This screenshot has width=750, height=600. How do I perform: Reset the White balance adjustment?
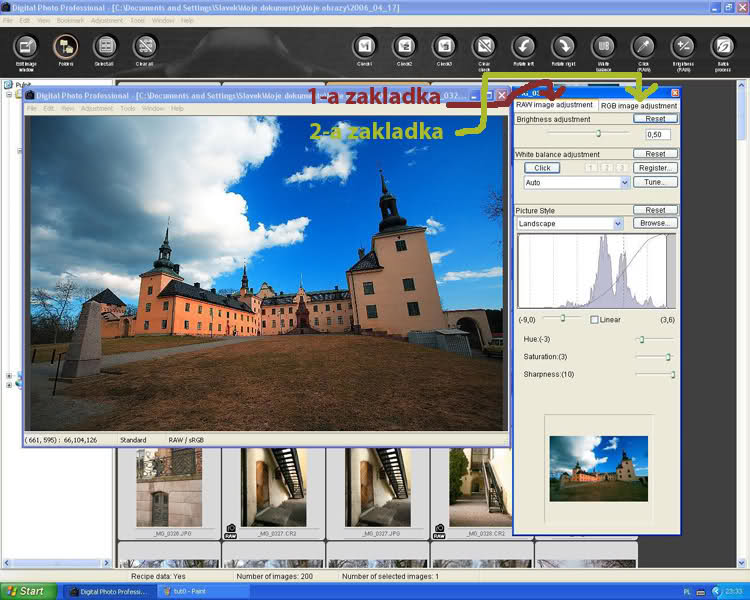click(x=655, y=154)
